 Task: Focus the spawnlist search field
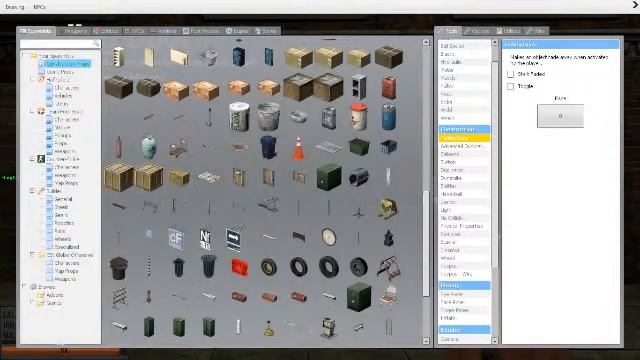60,43
